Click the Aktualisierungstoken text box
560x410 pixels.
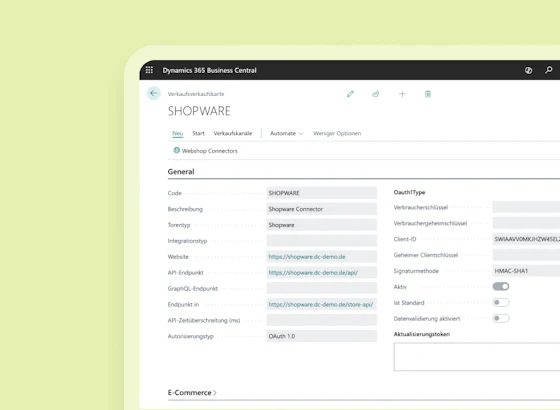pos(477,357)
